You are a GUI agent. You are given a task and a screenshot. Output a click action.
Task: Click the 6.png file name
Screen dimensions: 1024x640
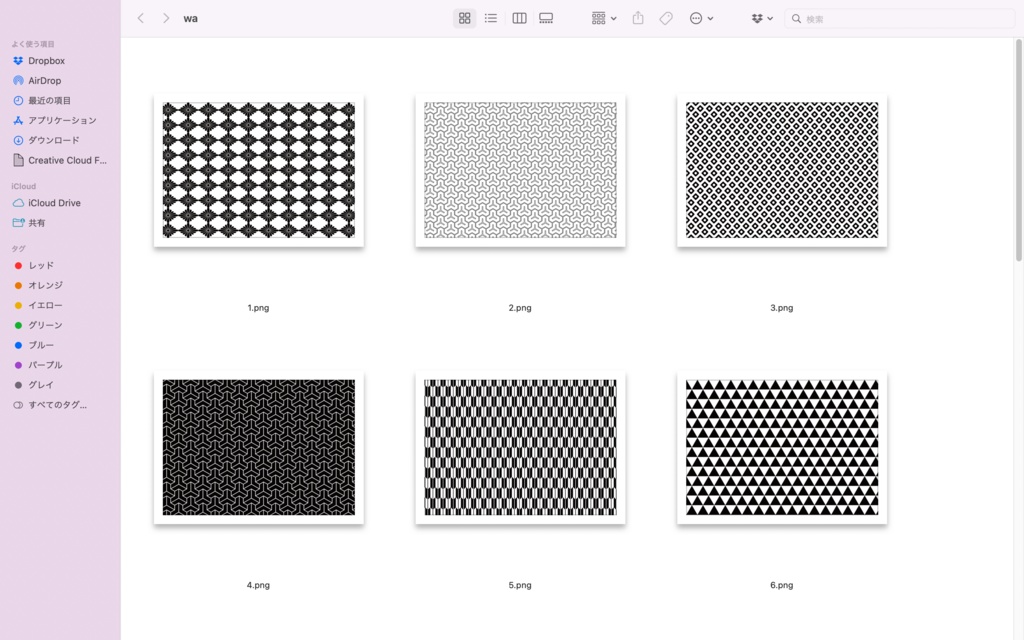click(781, 585)
